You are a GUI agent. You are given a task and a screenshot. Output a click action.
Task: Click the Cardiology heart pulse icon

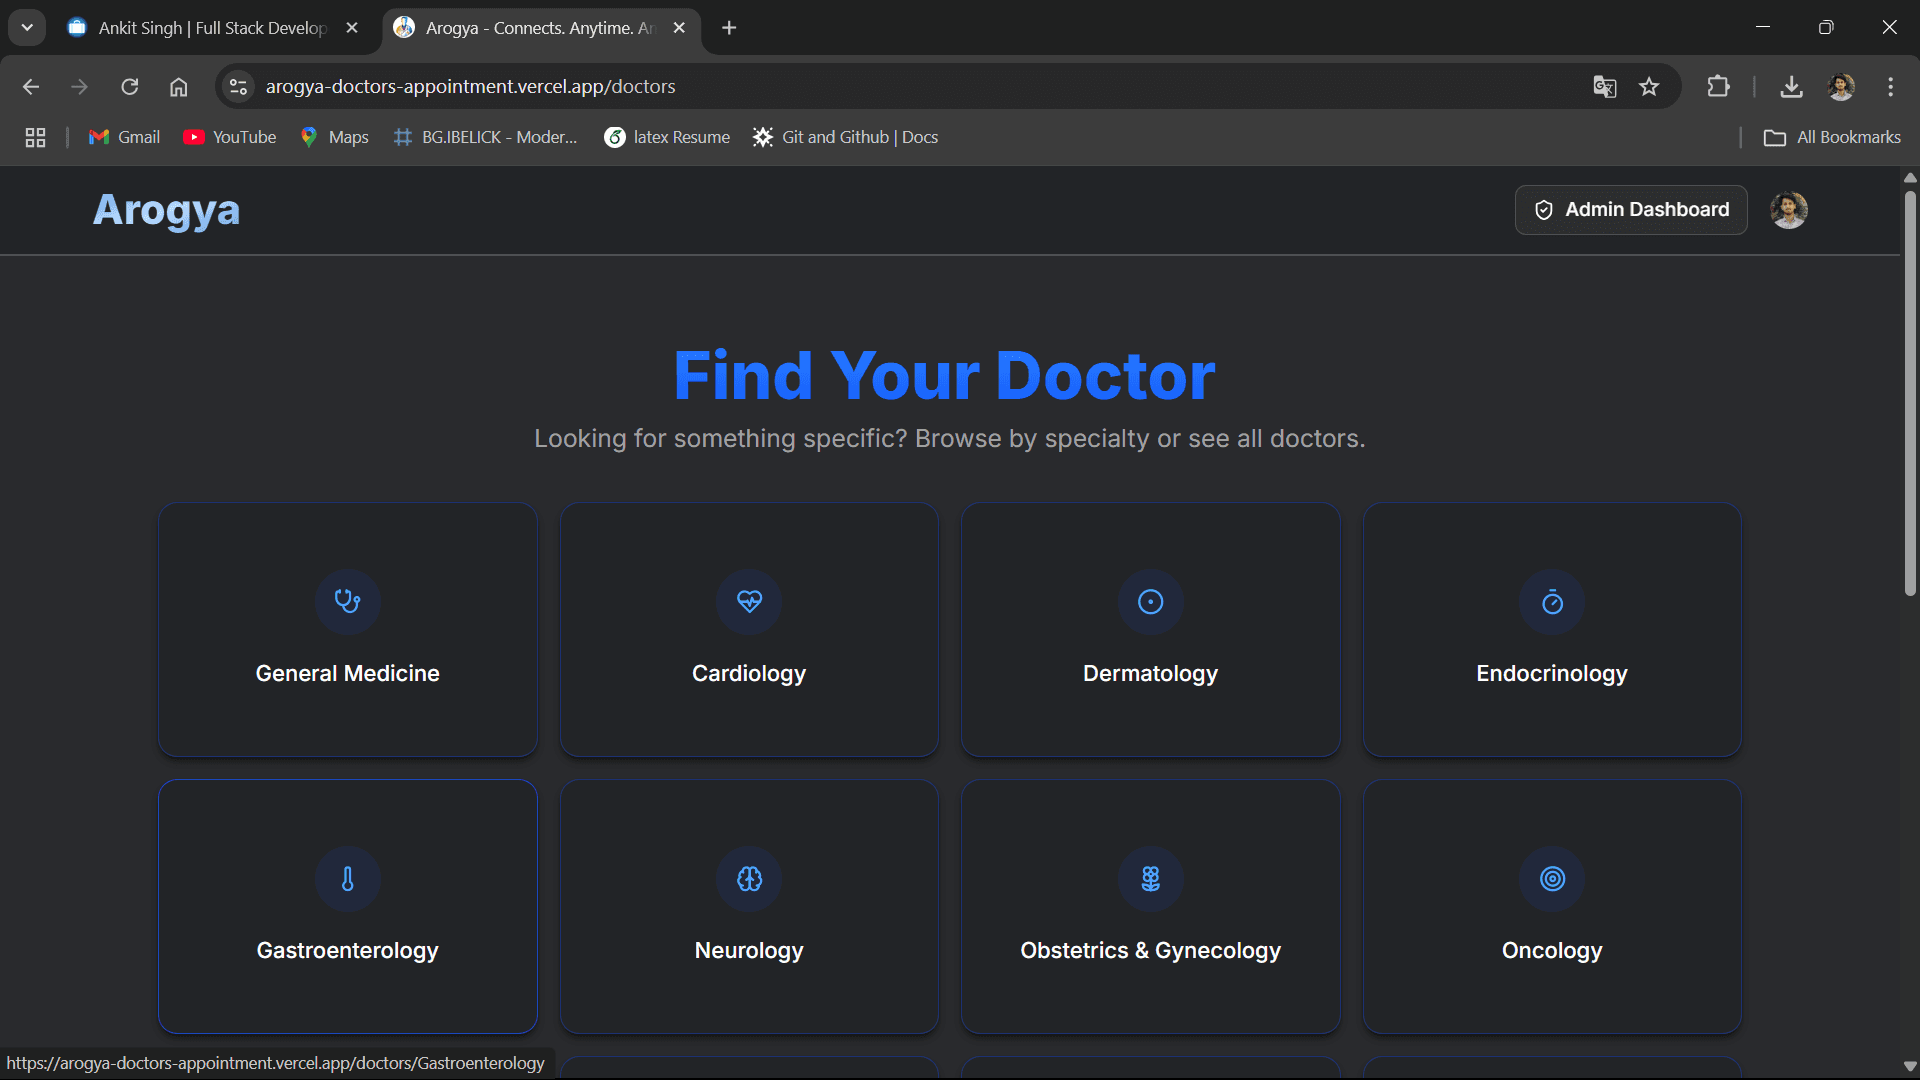749,601
